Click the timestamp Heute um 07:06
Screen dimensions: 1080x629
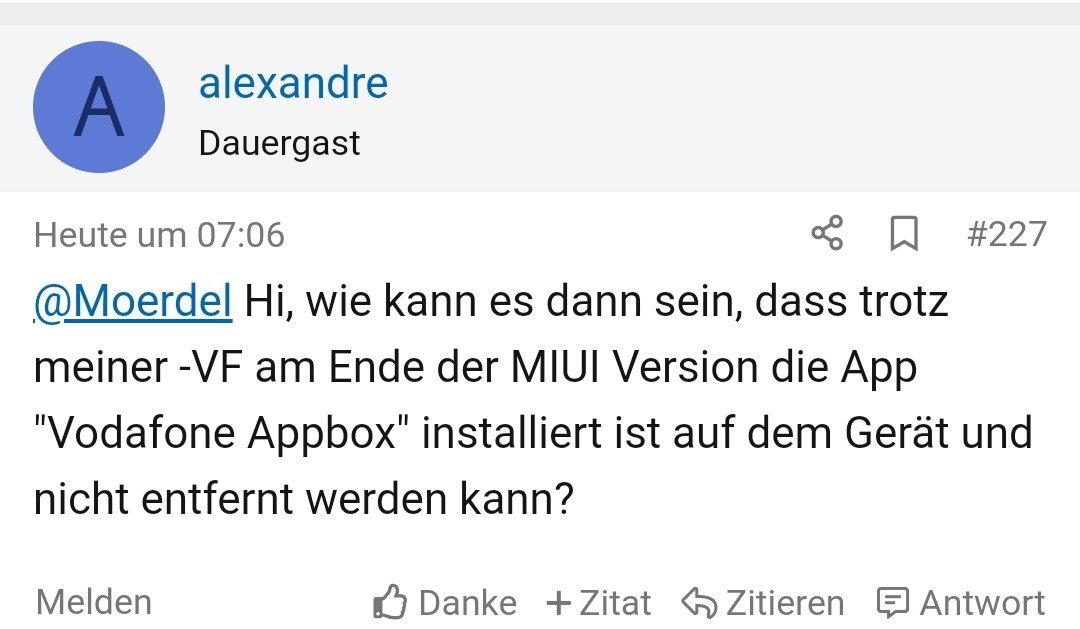(159, 235)
